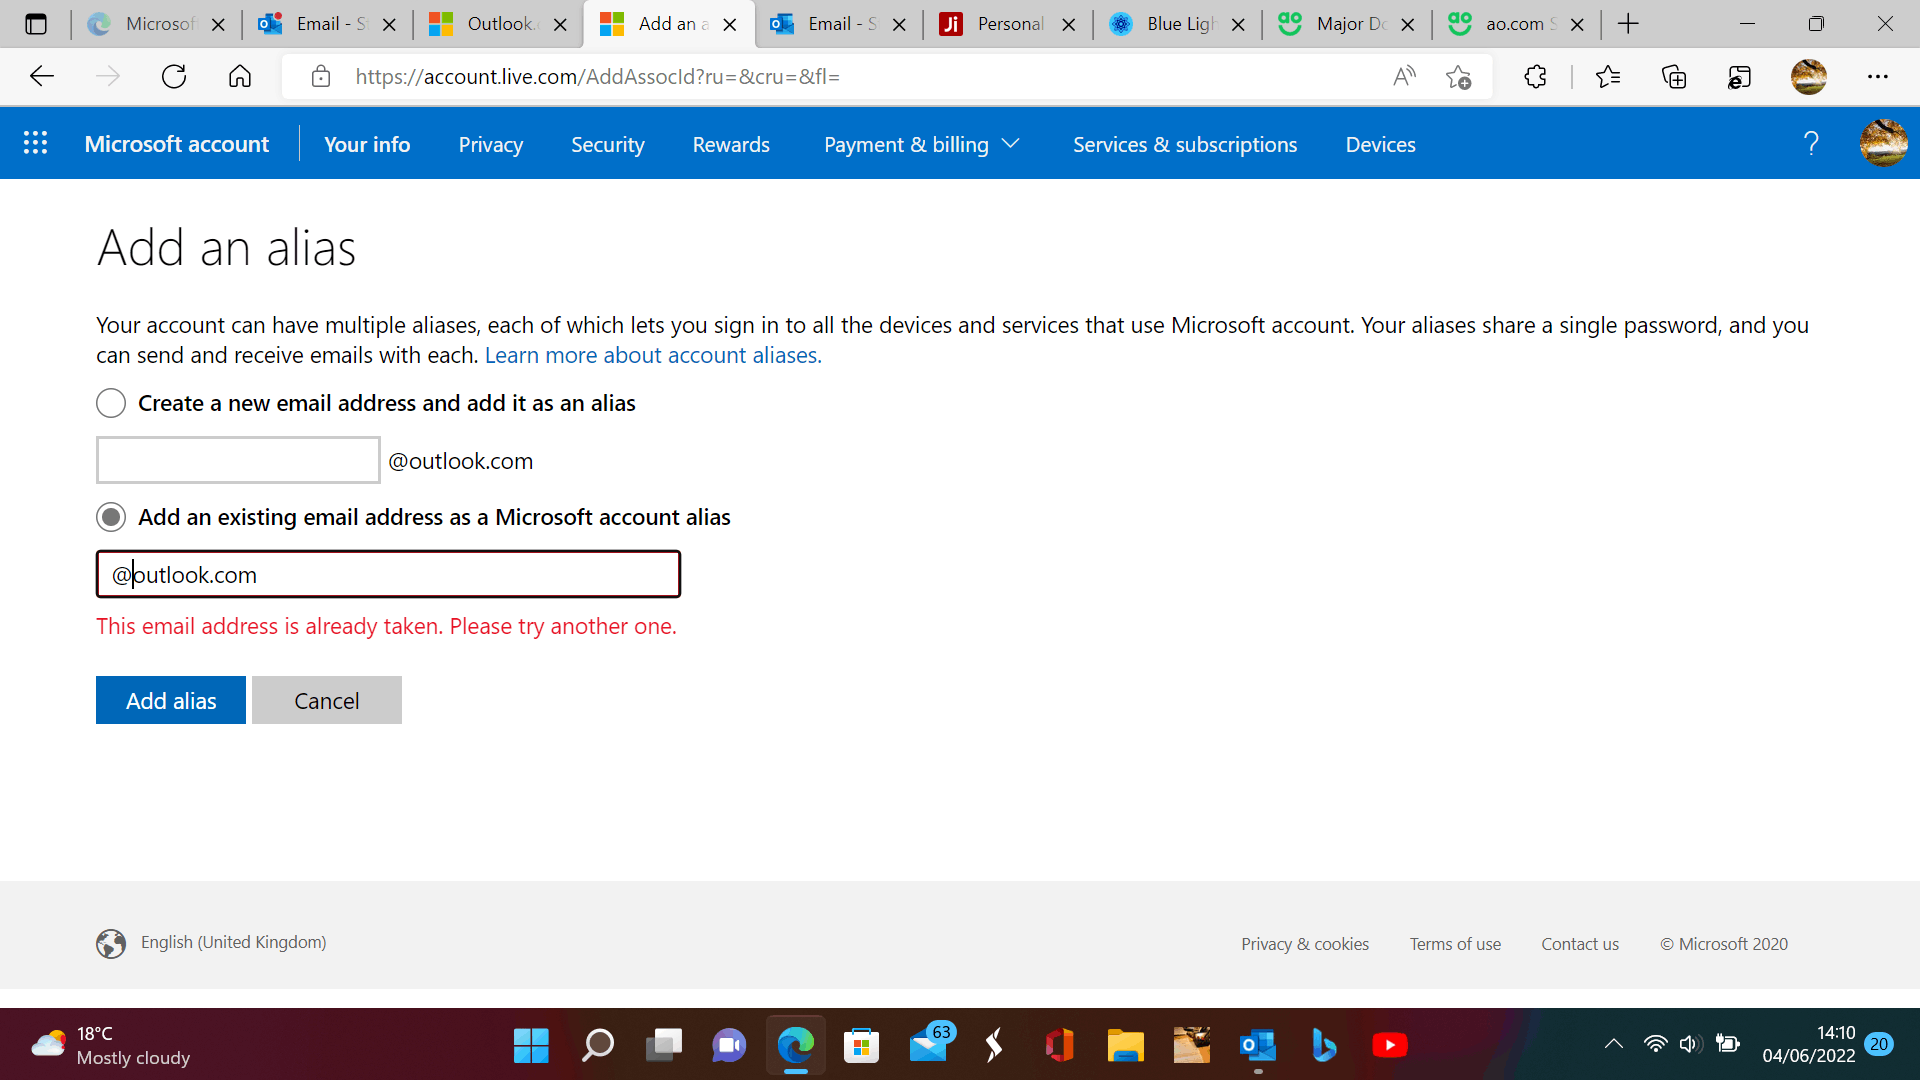Show hidden system tray icons
Viewport: 1920px width, 1080px height.
(x=1613, y=1045)
